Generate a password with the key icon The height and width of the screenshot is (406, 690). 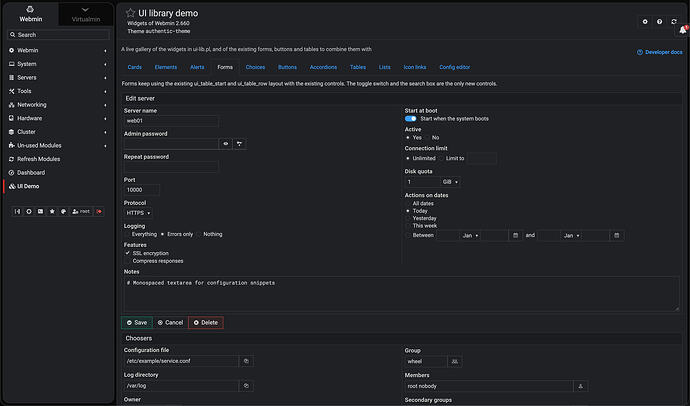pyautogui.click(x=239, y=144)
